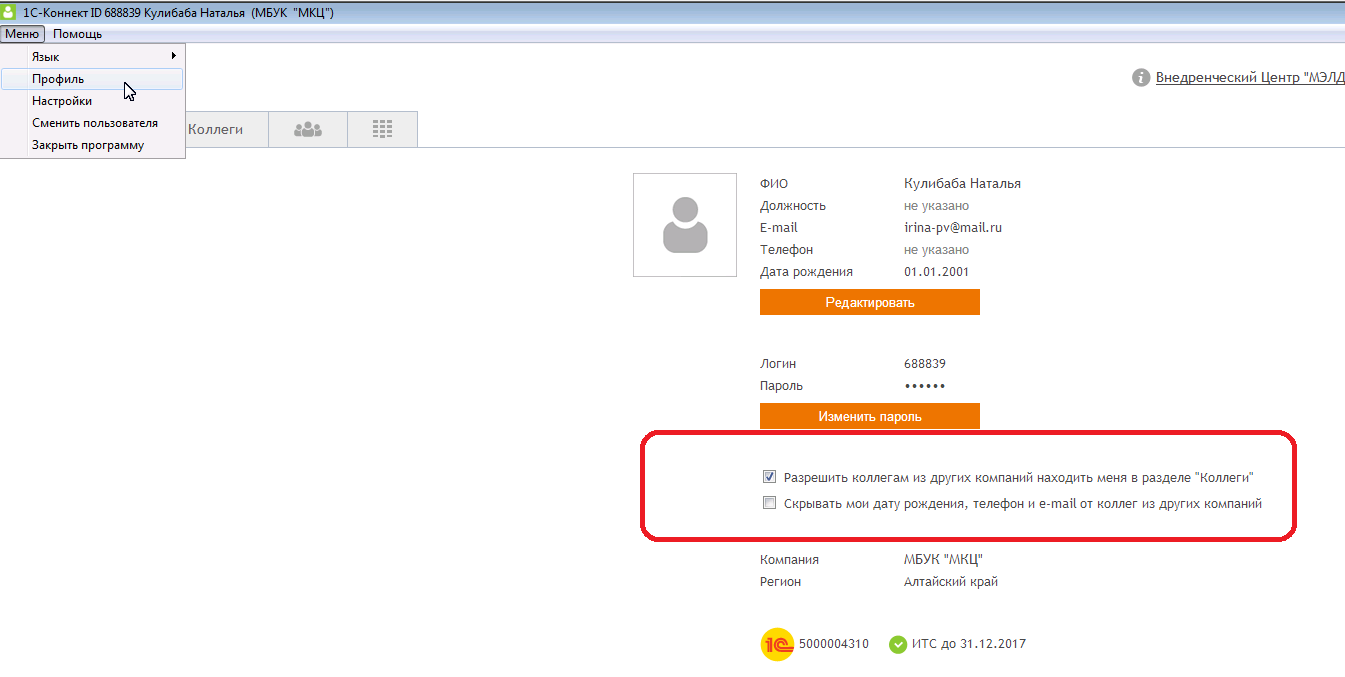Click the ИТС до 31.12.2017 text
Screen dimensions: 1345x677
coord(969,644)
